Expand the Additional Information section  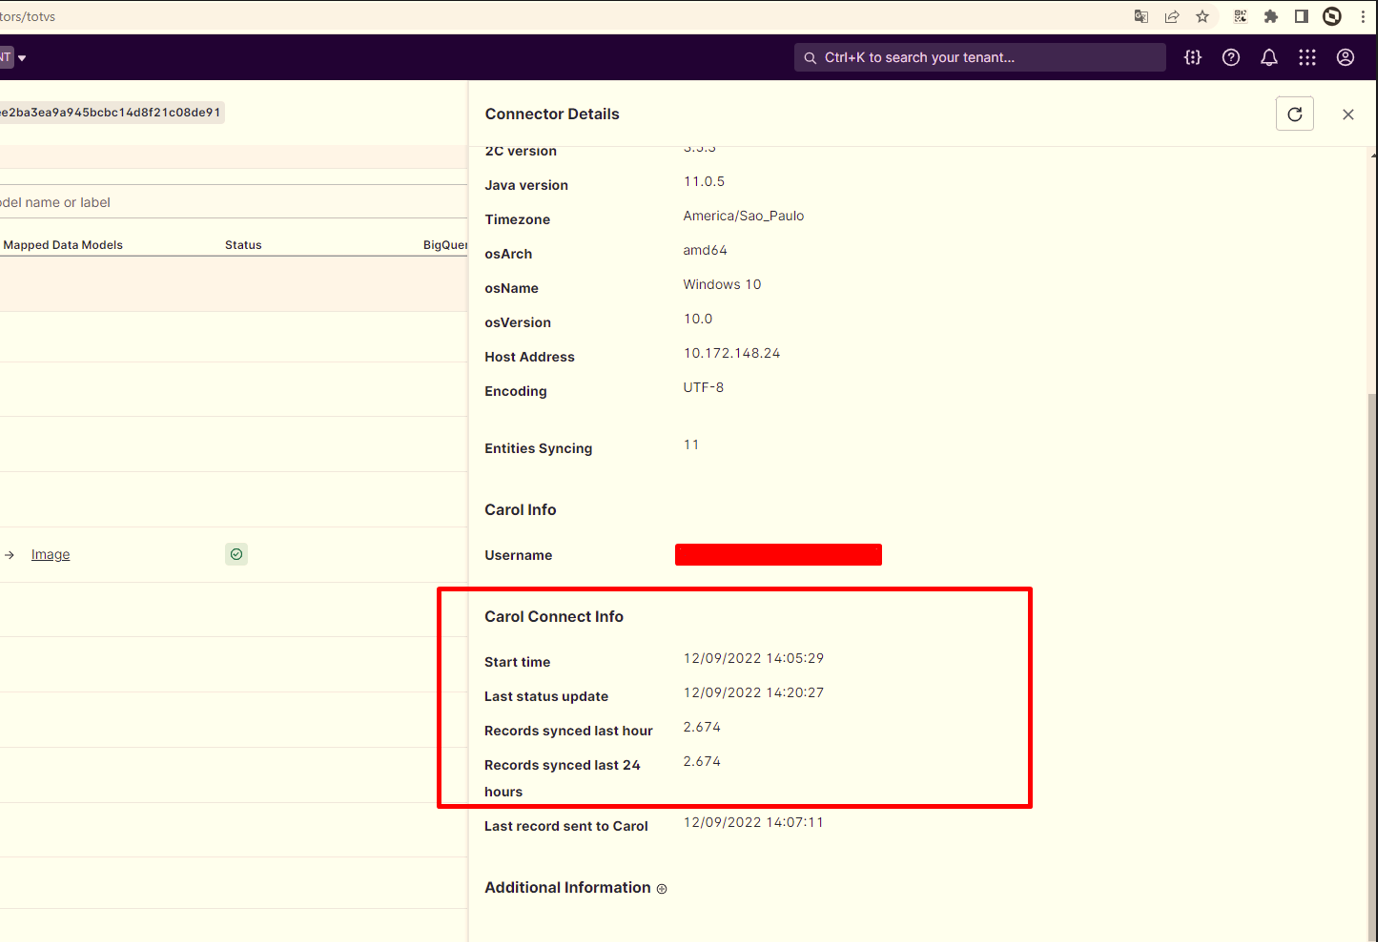point(661,888)
